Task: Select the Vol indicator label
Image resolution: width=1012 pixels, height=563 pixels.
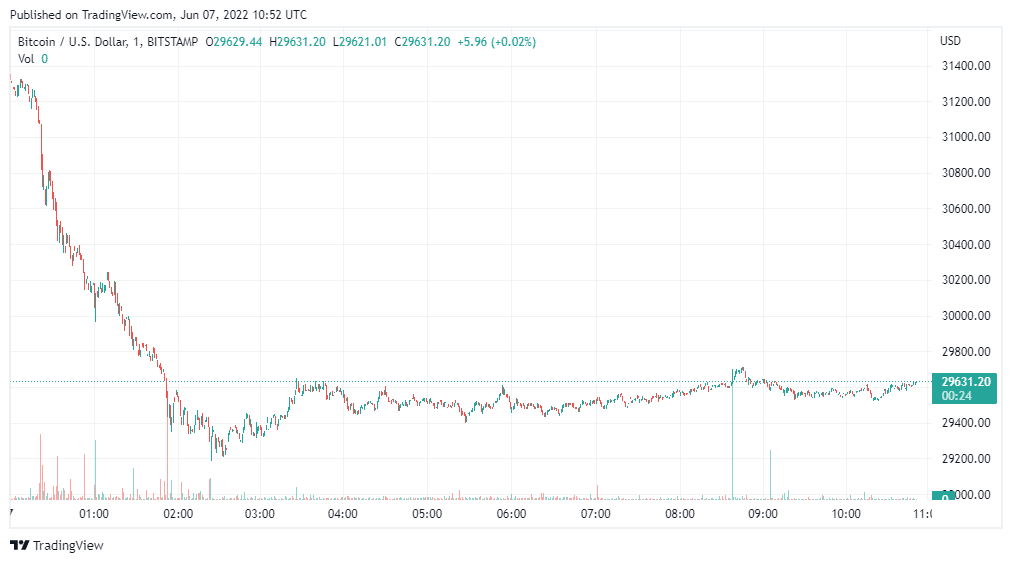Action: point(26,59)
